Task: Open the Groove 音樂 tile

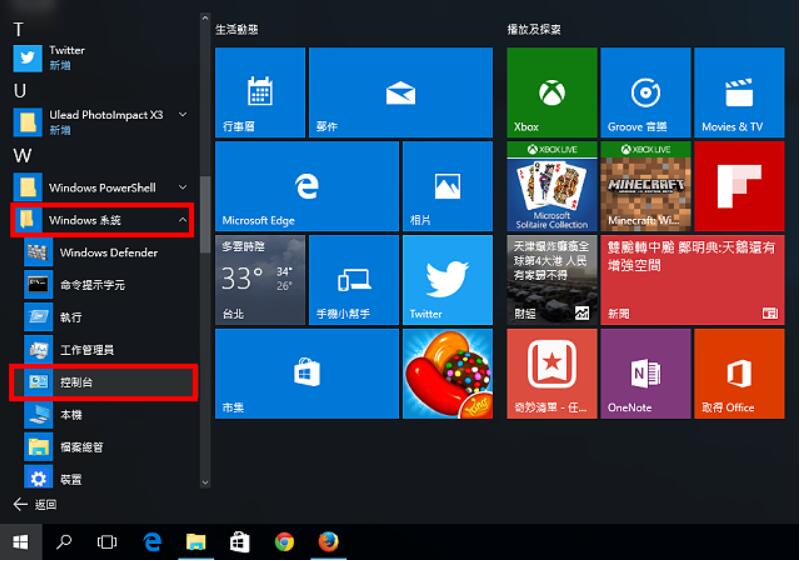Action: click(645, 93)
